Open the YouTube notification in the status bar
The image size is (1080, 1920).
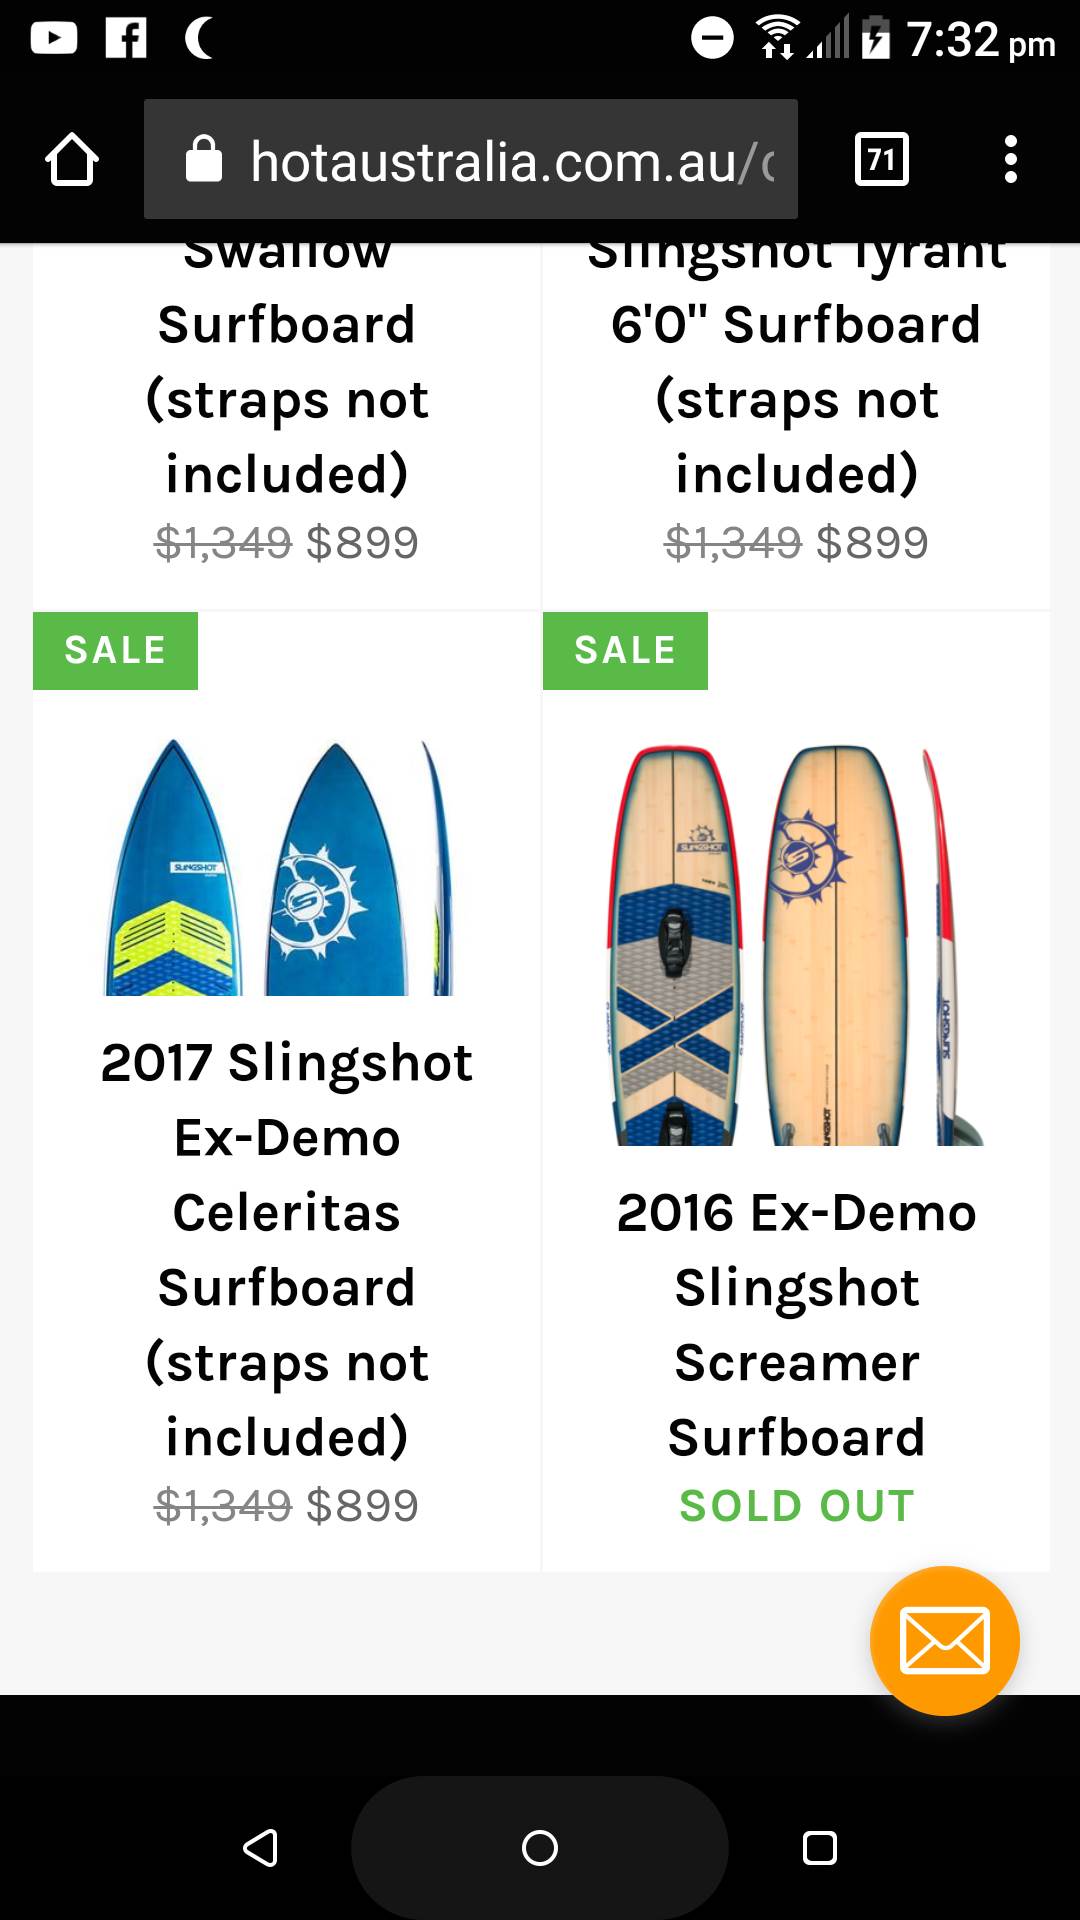pyautogui.click(x=55, y=40)
